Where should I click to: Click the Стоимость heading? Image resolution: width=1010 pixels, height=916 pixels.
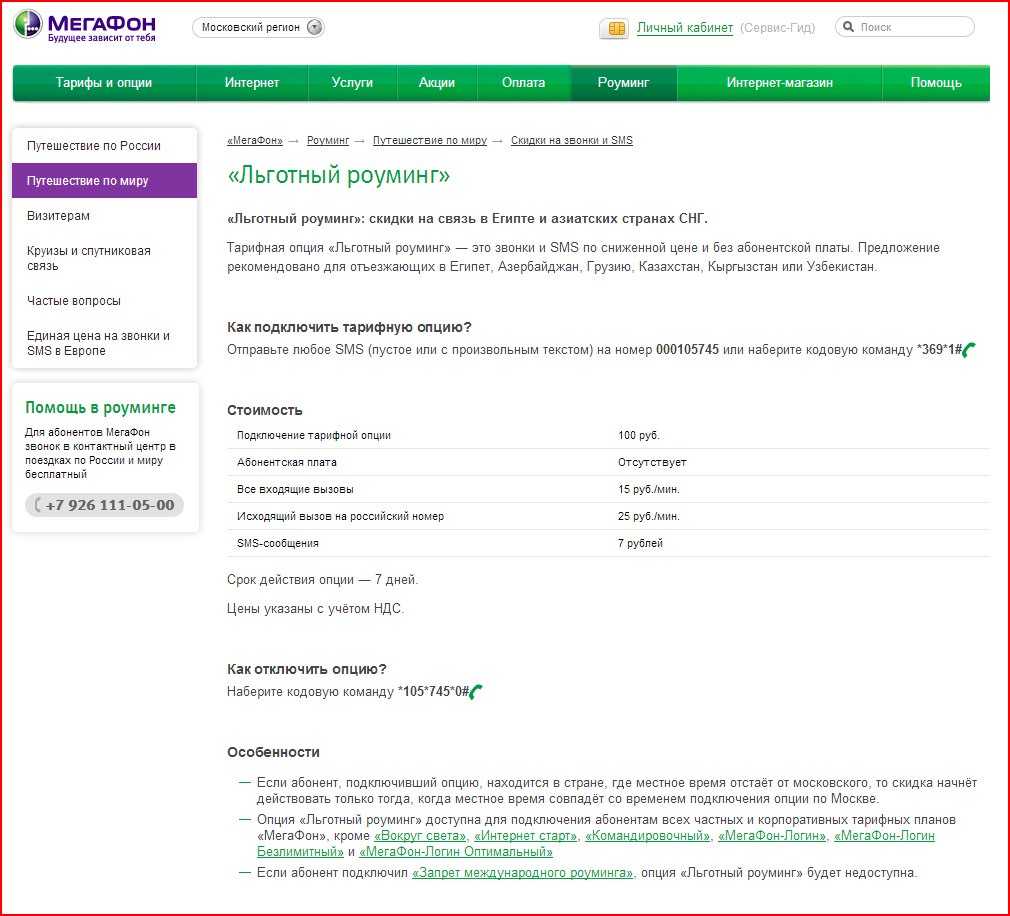265,410
